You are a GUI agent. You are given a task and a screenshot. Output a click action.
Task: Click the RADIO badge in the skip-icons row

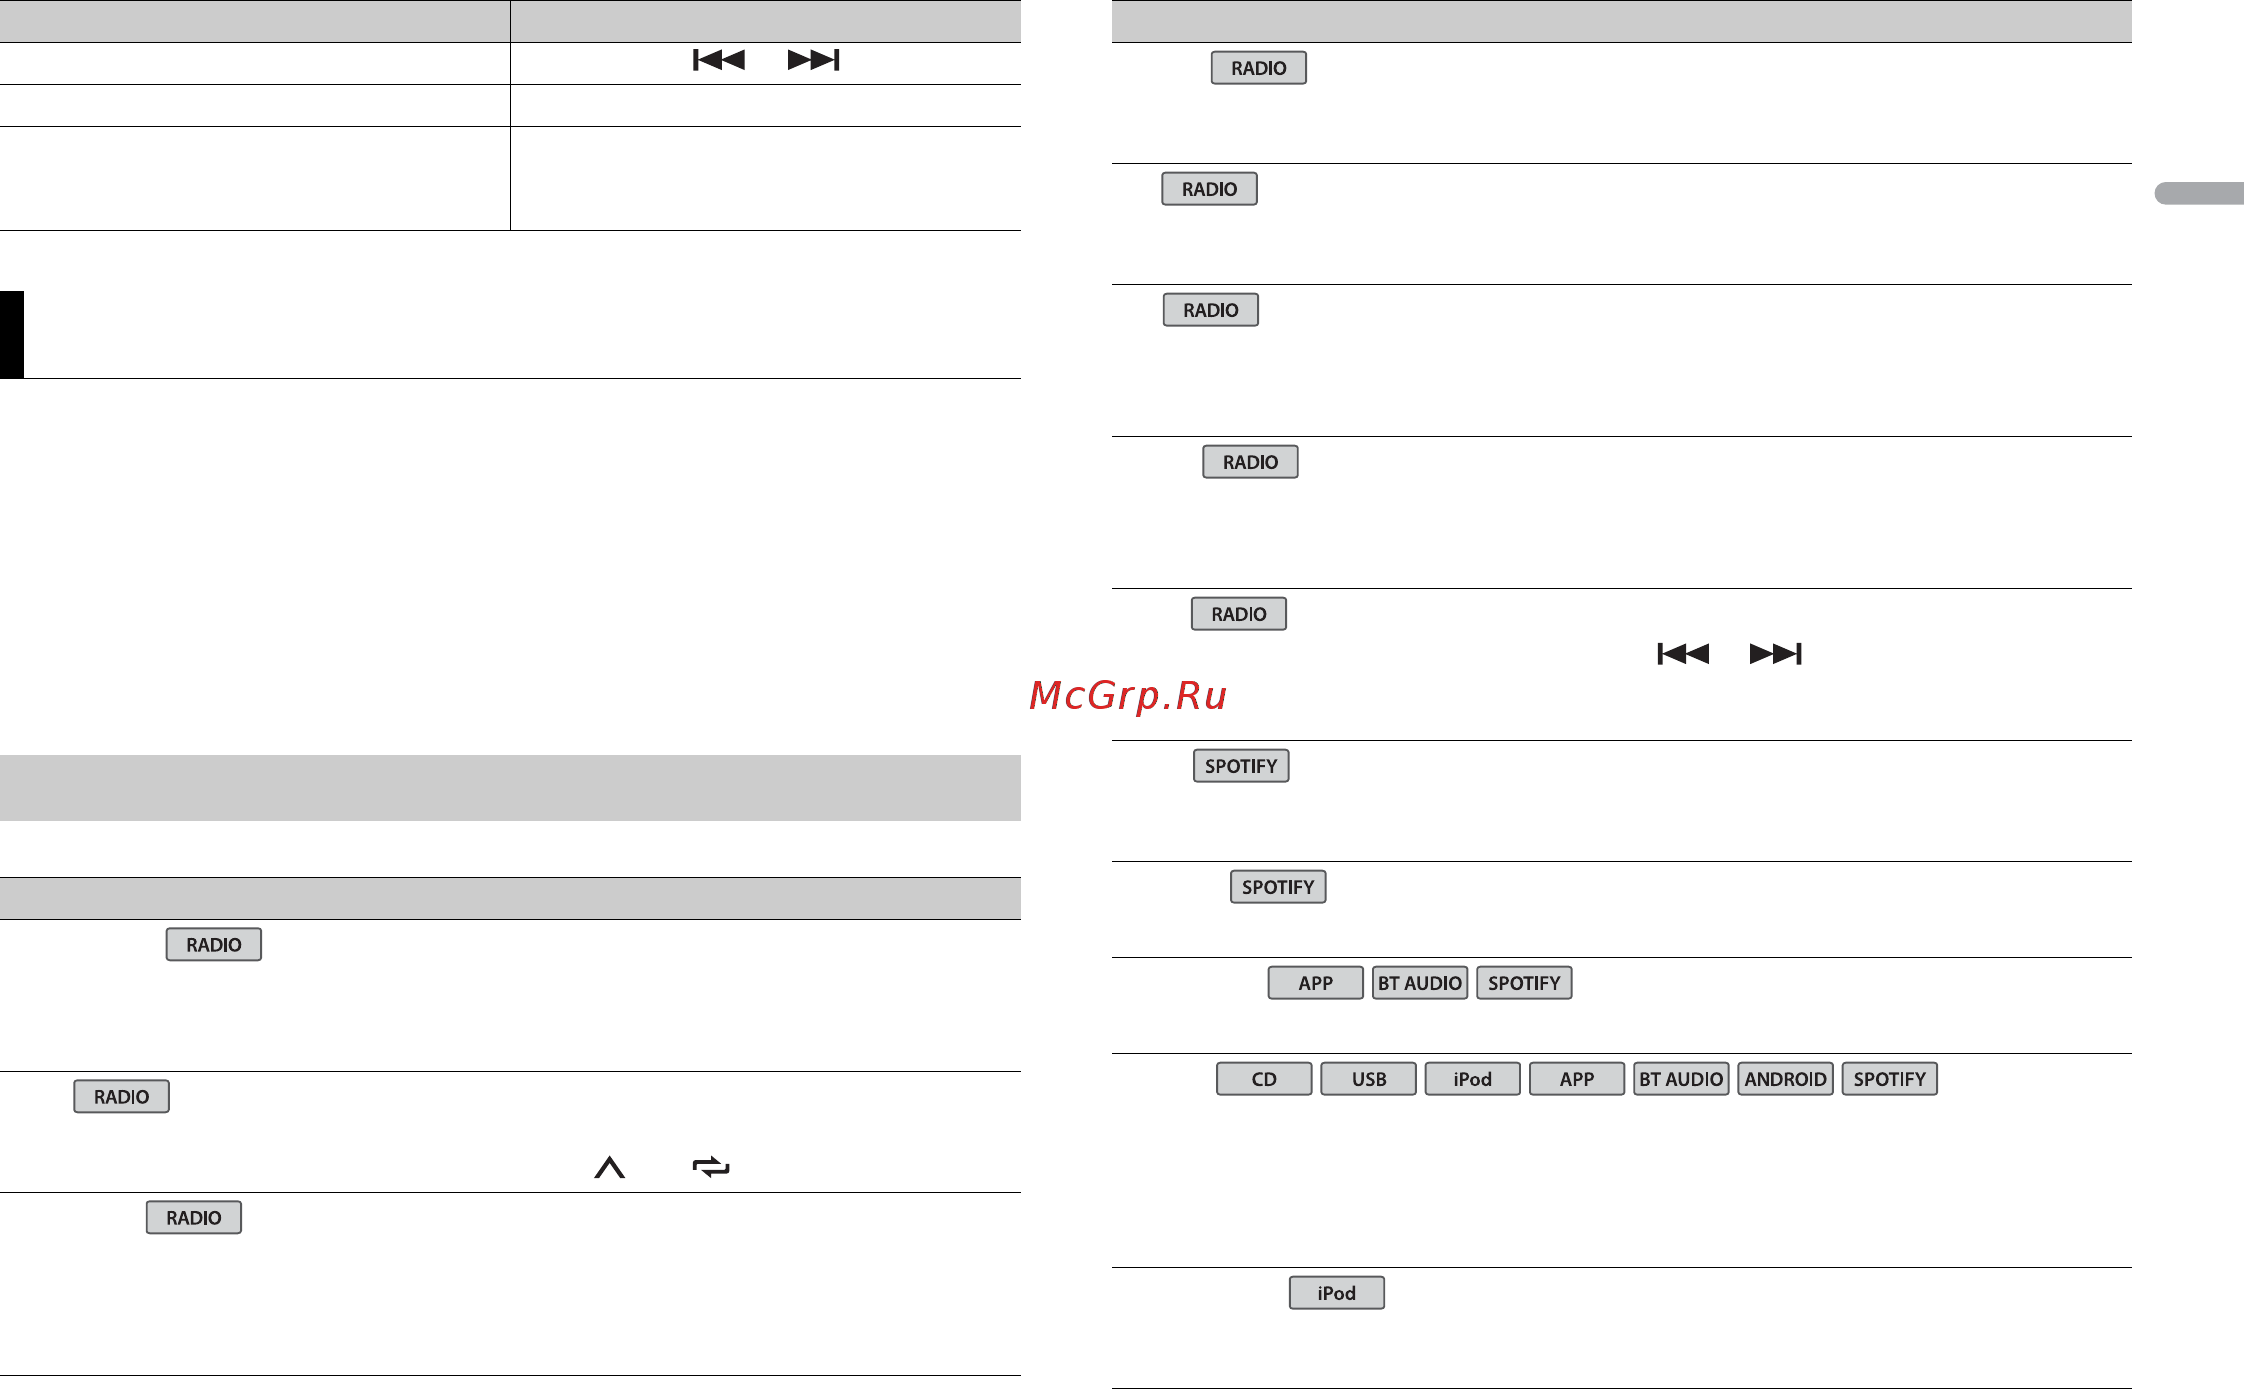[x=1238, y=614]
